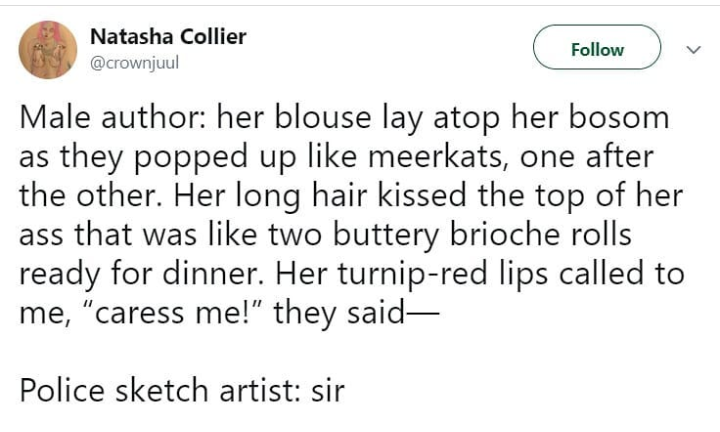Click the "Police sketch artist: sir" line
This screenshot has height=432, width=720.
point(182,389)
